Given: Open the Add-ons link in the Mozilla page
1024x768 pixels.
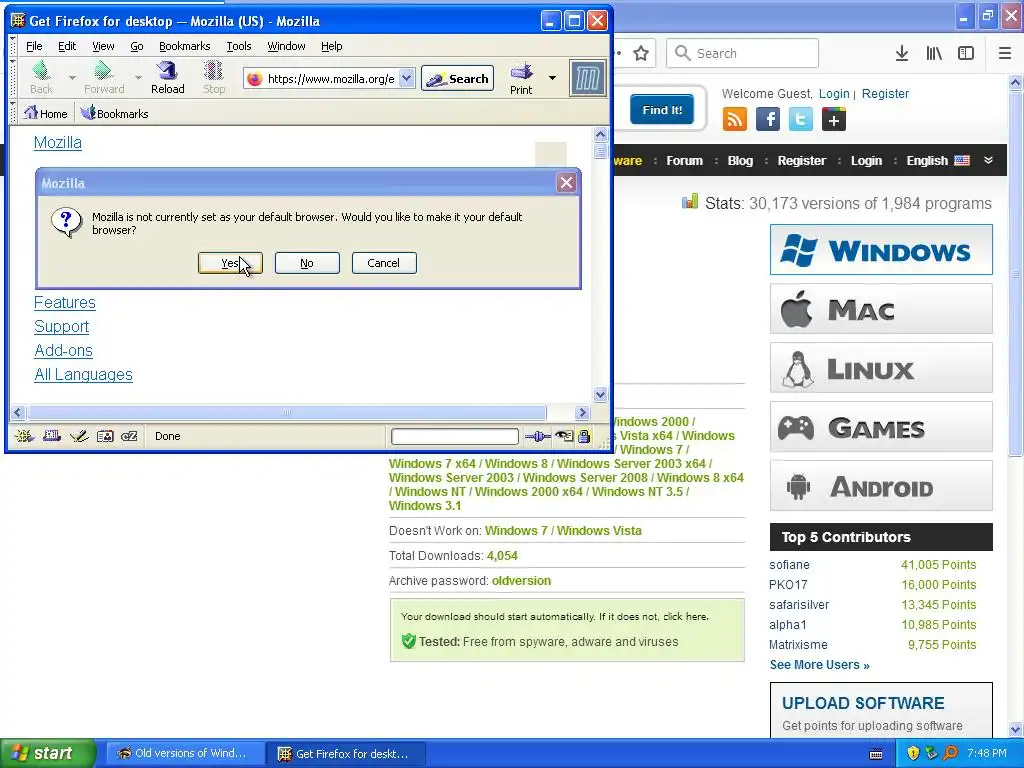Looking at the screenshot, I should (63, 351).
